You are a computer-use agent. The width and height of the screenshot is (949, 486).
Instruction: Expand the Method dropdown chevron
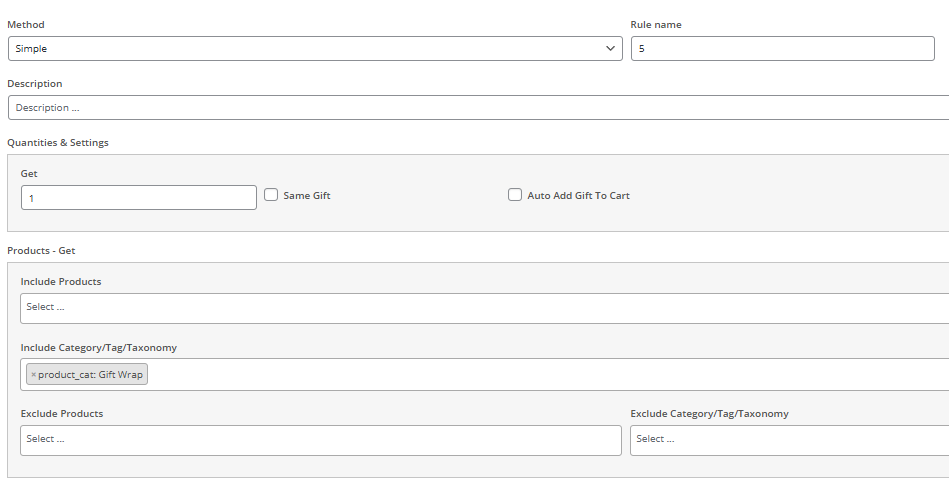click(x=611, y=48)
